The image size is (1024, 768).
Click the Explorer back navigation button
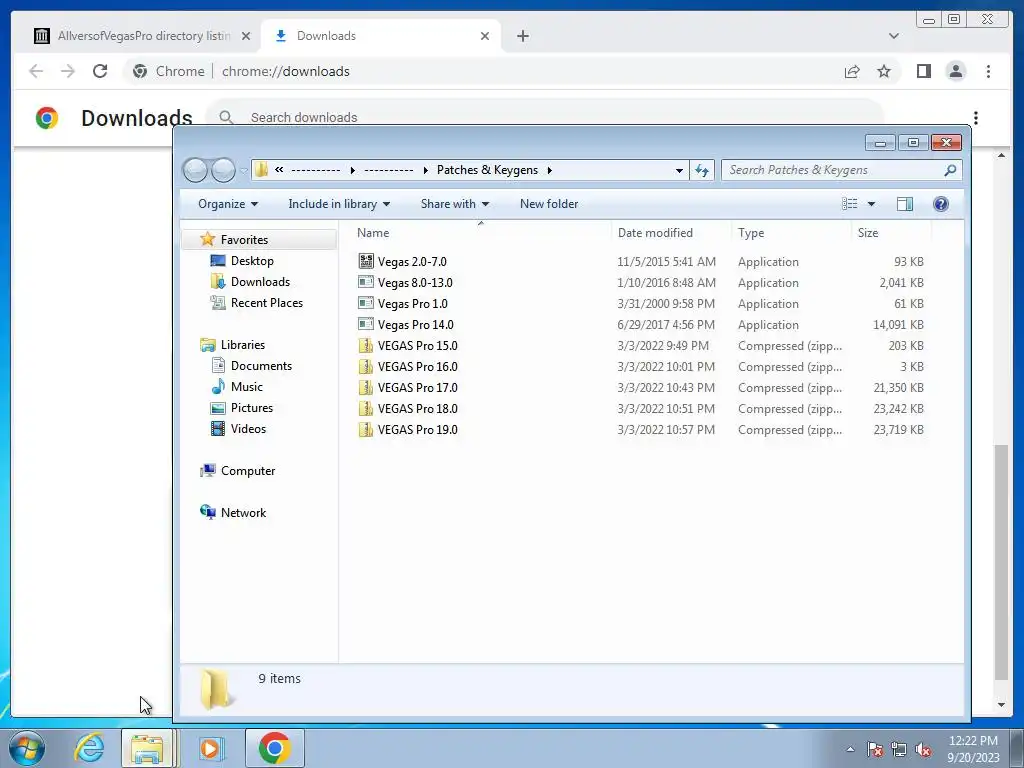pos(195,170)
